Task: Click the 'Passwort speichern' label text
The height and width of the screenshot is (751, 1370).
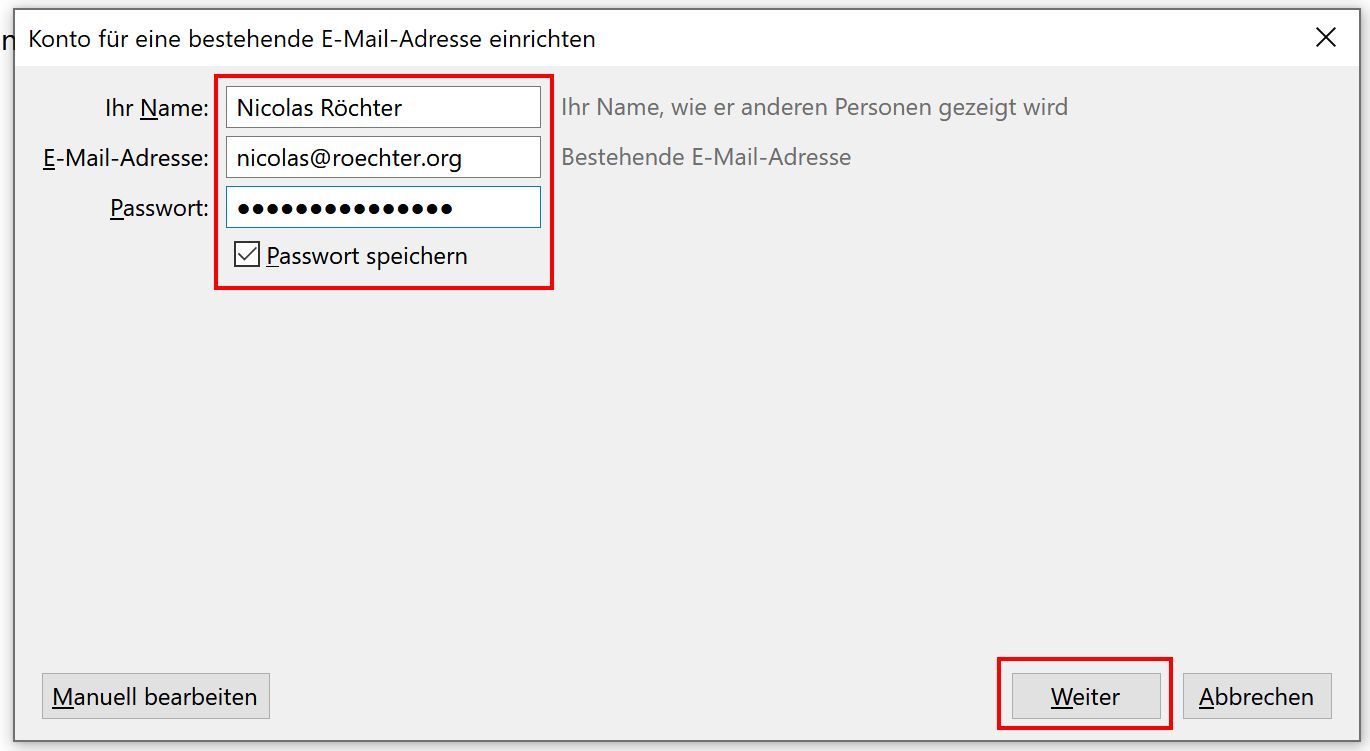Action: pyautogui.click(x=367, y=256)
